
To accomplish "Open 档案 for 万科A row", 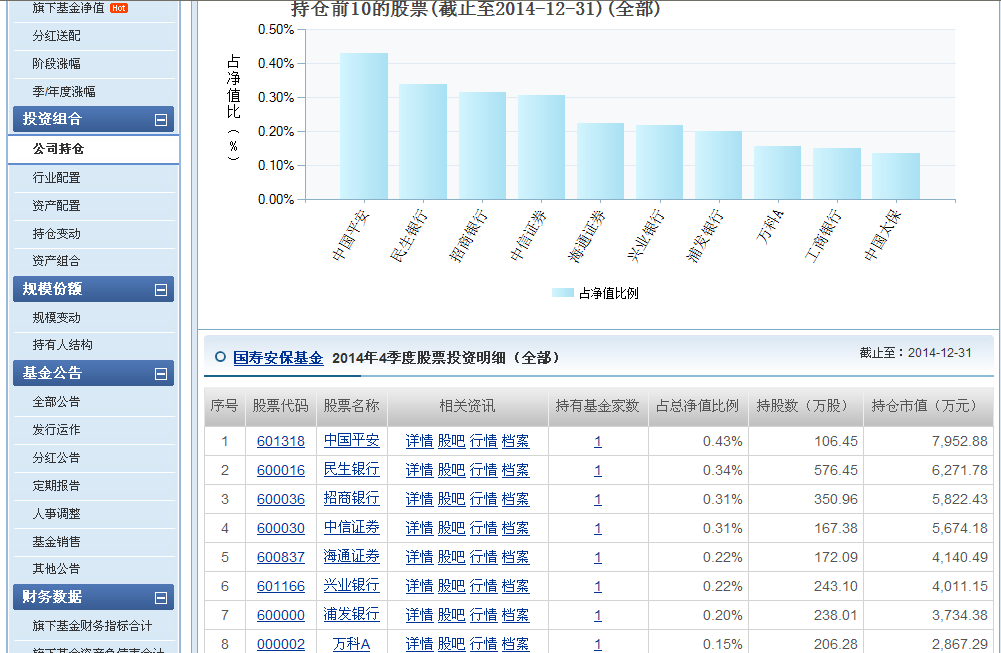I will [515, 645].
